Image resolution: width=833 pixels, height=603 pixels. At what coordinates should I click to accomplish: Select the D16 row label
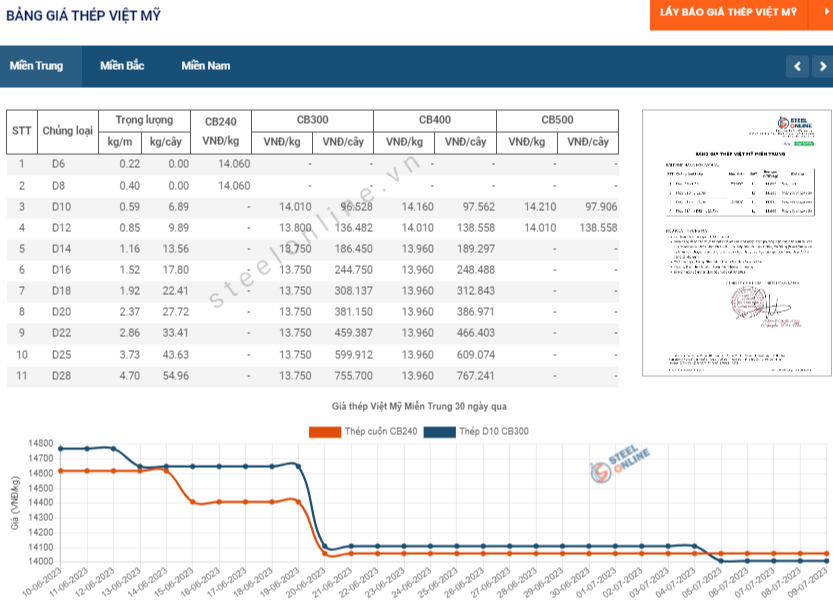[61, 270]
